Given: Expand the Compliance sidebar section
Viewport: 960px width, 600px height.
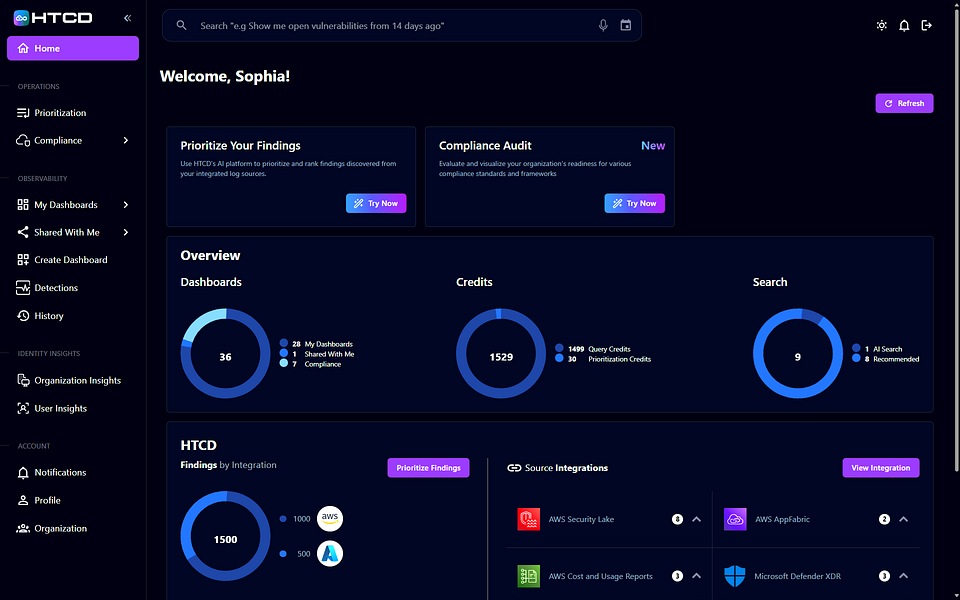Looking at the screenshot, I should pos(127,140).
